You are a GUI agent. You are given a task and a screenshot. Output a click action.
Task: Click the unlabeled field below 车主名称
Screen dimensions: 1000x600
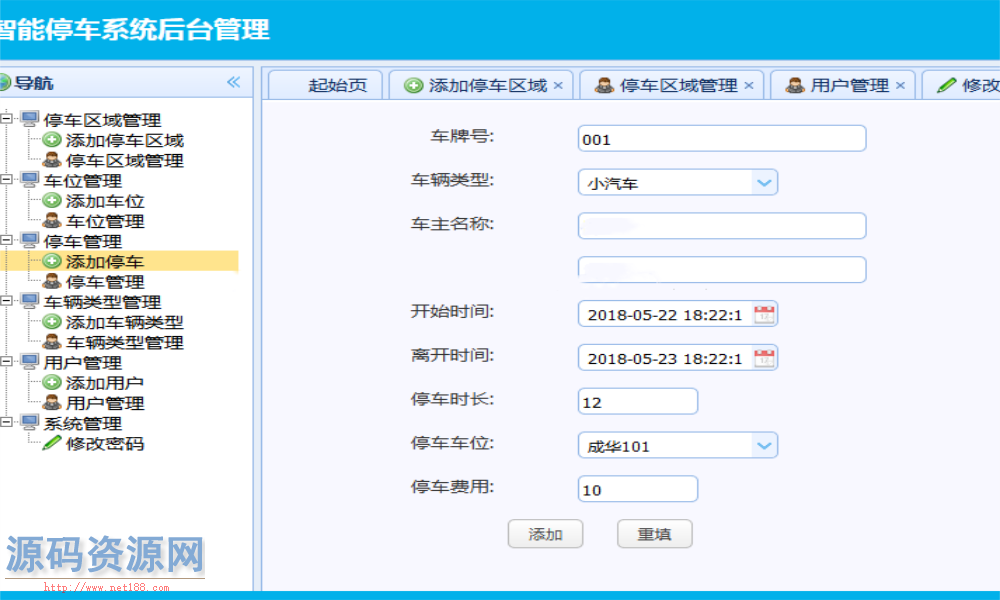click(722, 270)
